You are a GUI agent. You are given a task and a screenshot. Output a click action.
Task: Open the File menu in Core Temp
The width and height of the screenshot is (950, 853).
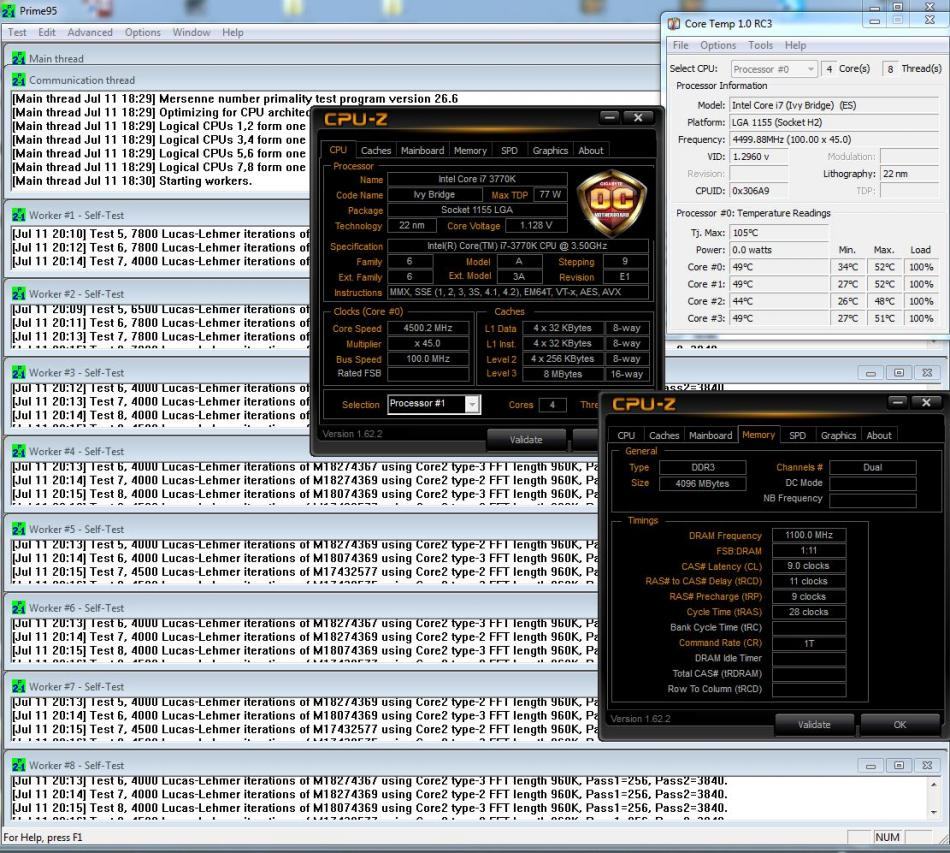pos(680,45)
